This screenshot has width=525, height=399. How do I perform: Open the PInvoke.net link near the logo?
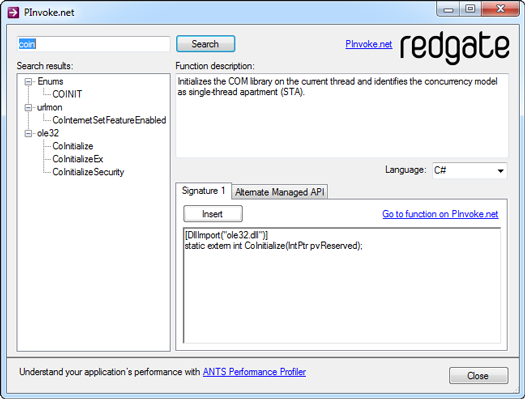coord(369,44)
